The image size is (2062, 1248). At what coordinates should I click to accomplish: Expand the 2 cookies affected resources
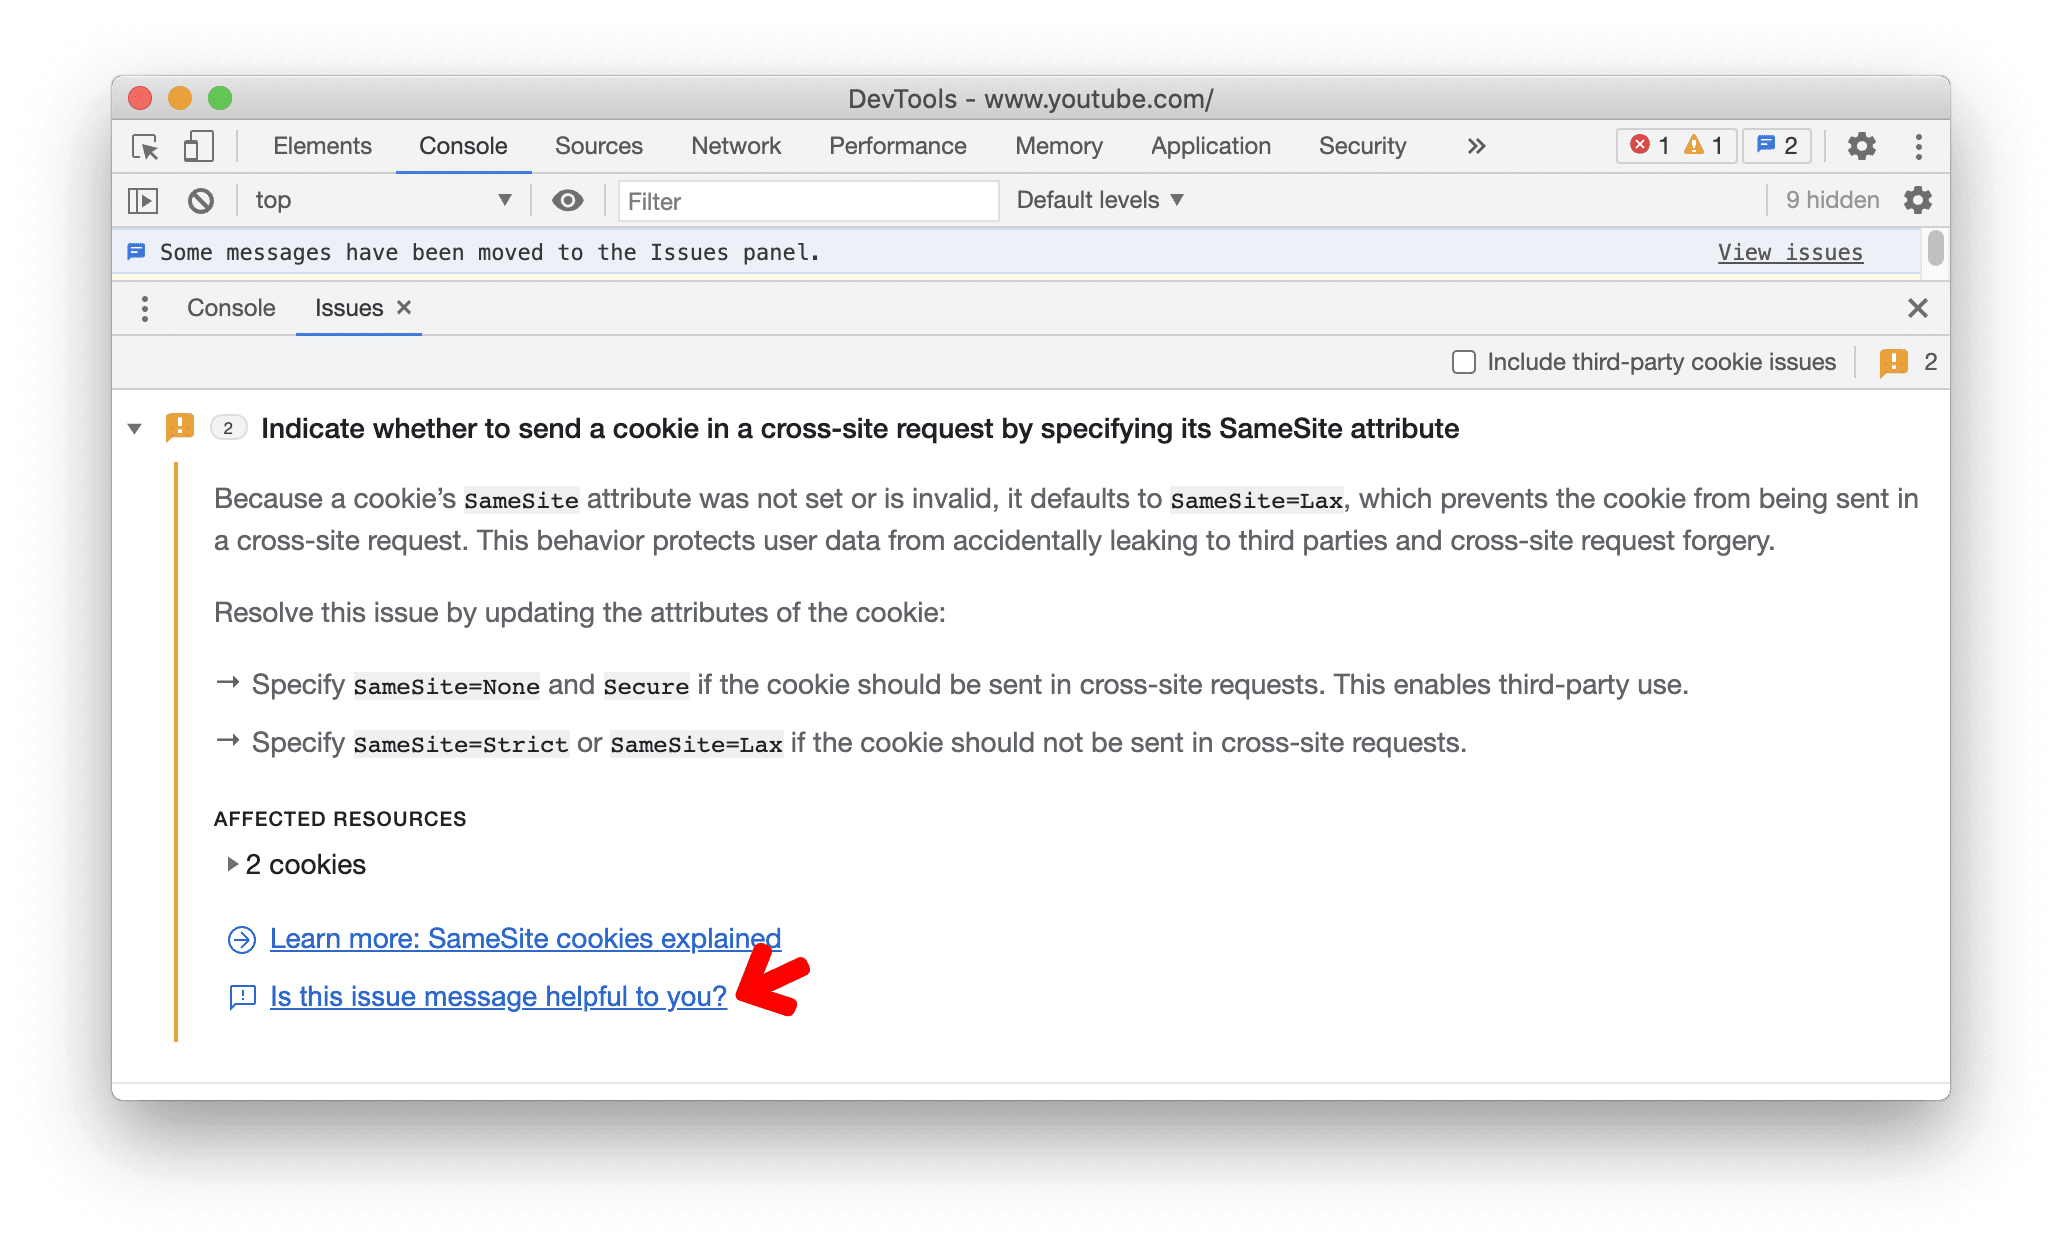click(240, 865)
